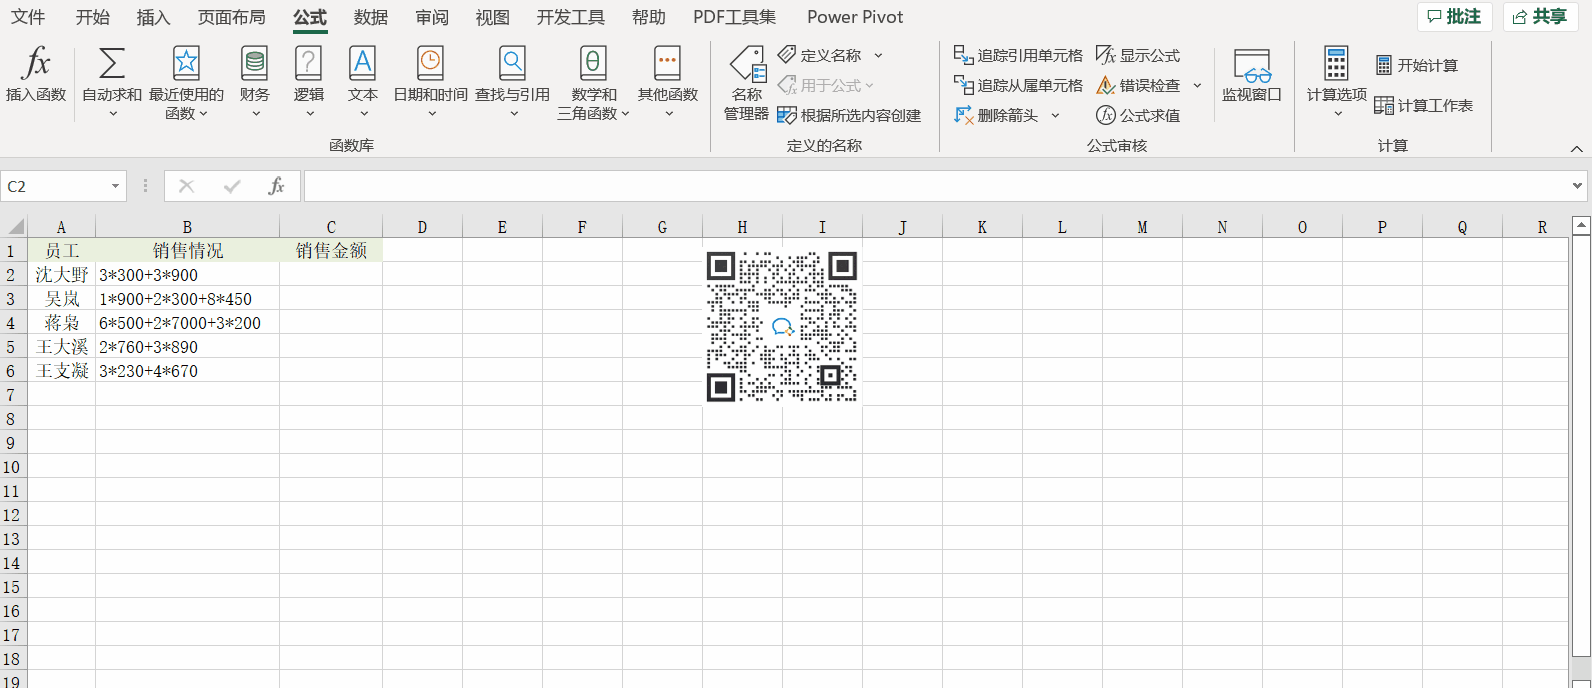The image size is (1592, 688).
Task: Click the Comments (批注) button
Action: 1454,16
